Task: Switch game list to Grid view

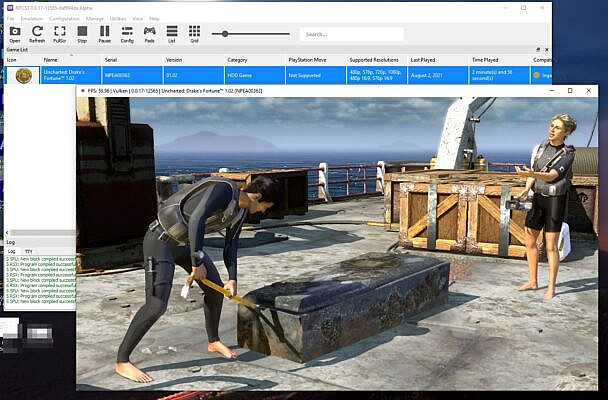Action: pyautogui.click(x=194, y=34)
